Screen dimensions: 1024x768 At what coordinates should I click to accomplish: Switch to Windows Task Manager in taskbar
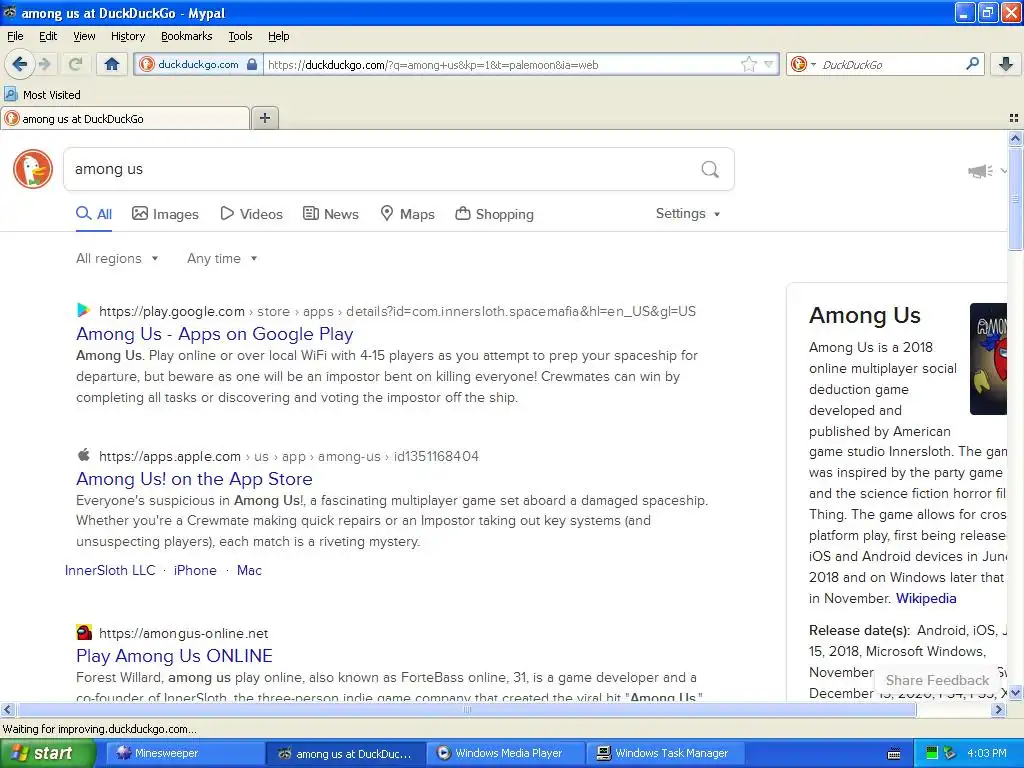[x=667, y=753]
